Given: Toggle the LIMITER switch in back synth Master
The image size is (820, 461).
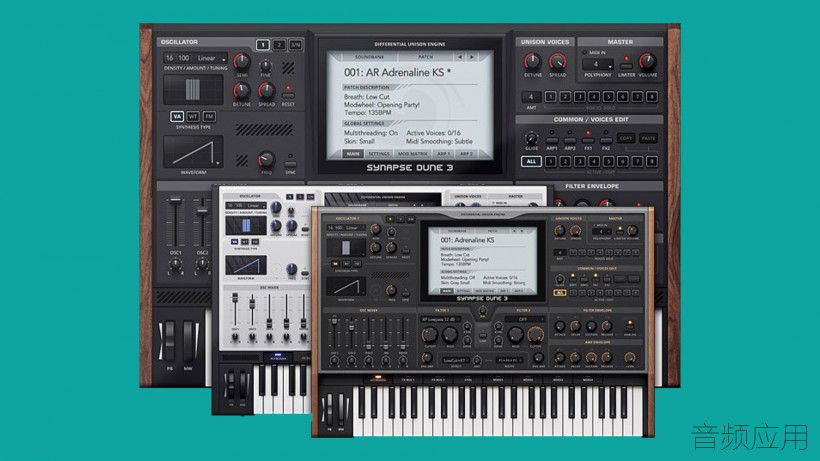Looking at the screenshot, I should pos(626,66).
